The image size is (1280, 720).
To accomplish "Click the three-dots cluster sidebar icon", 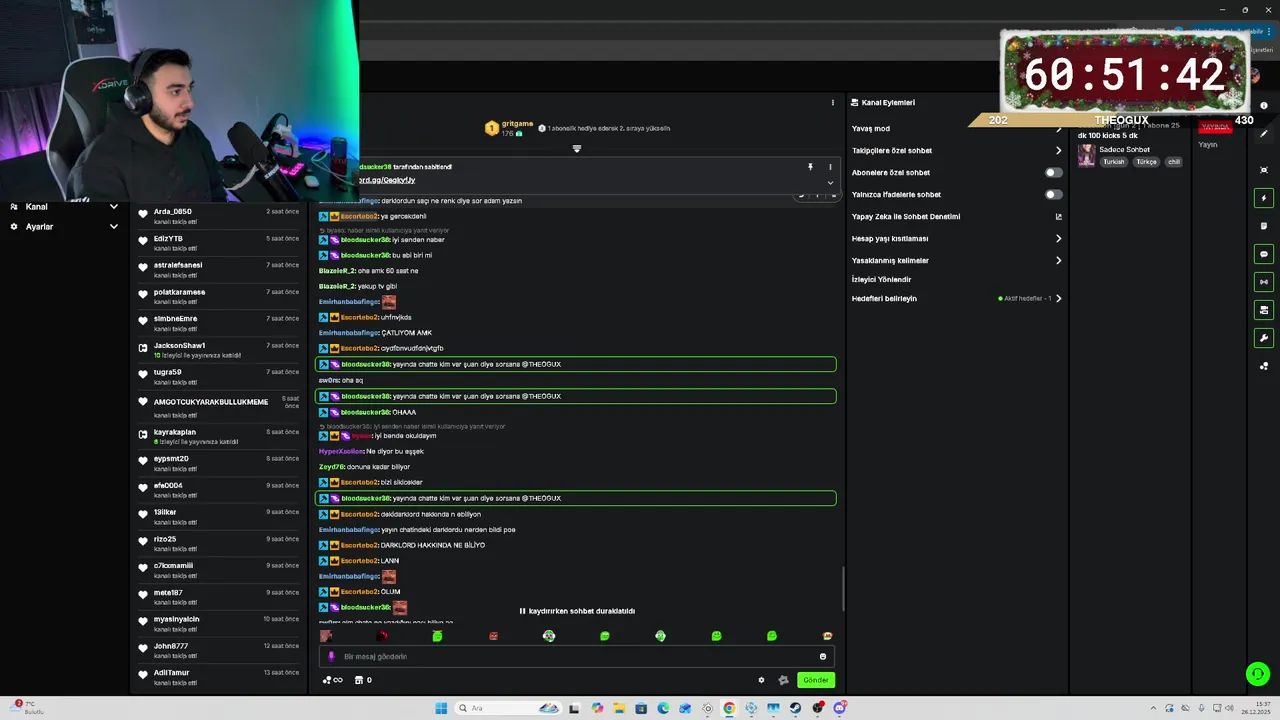I will (1264, 366).
